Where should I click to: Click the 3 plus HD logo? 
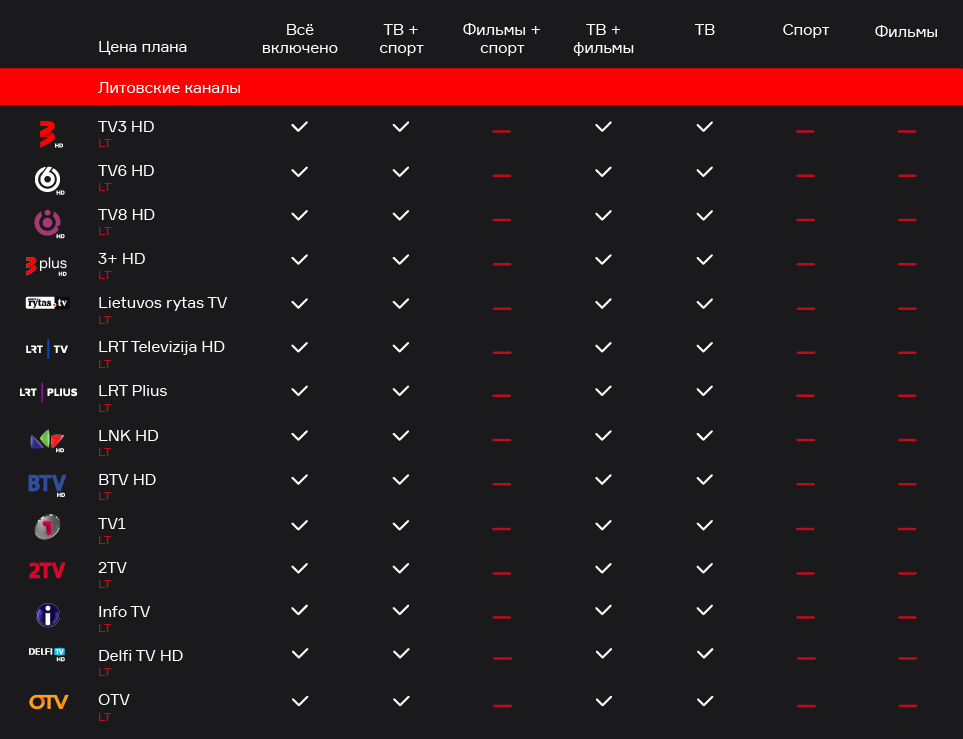tap(47, 266)
